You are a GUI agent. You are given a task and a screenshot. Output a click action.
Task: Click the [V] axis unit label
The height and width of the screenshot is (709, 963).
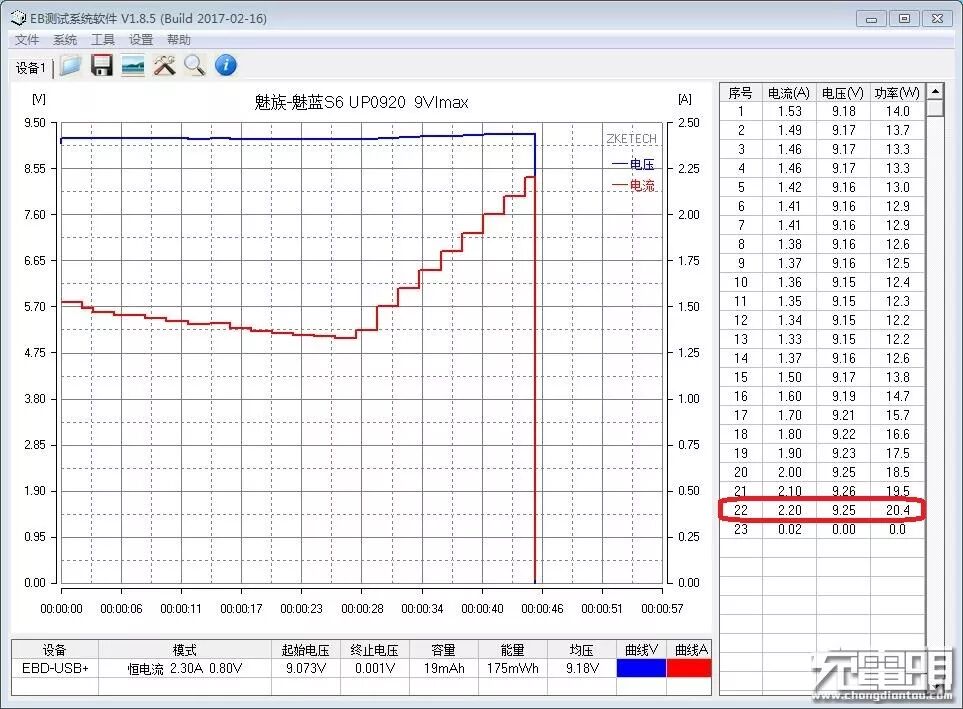pos(39,99)
